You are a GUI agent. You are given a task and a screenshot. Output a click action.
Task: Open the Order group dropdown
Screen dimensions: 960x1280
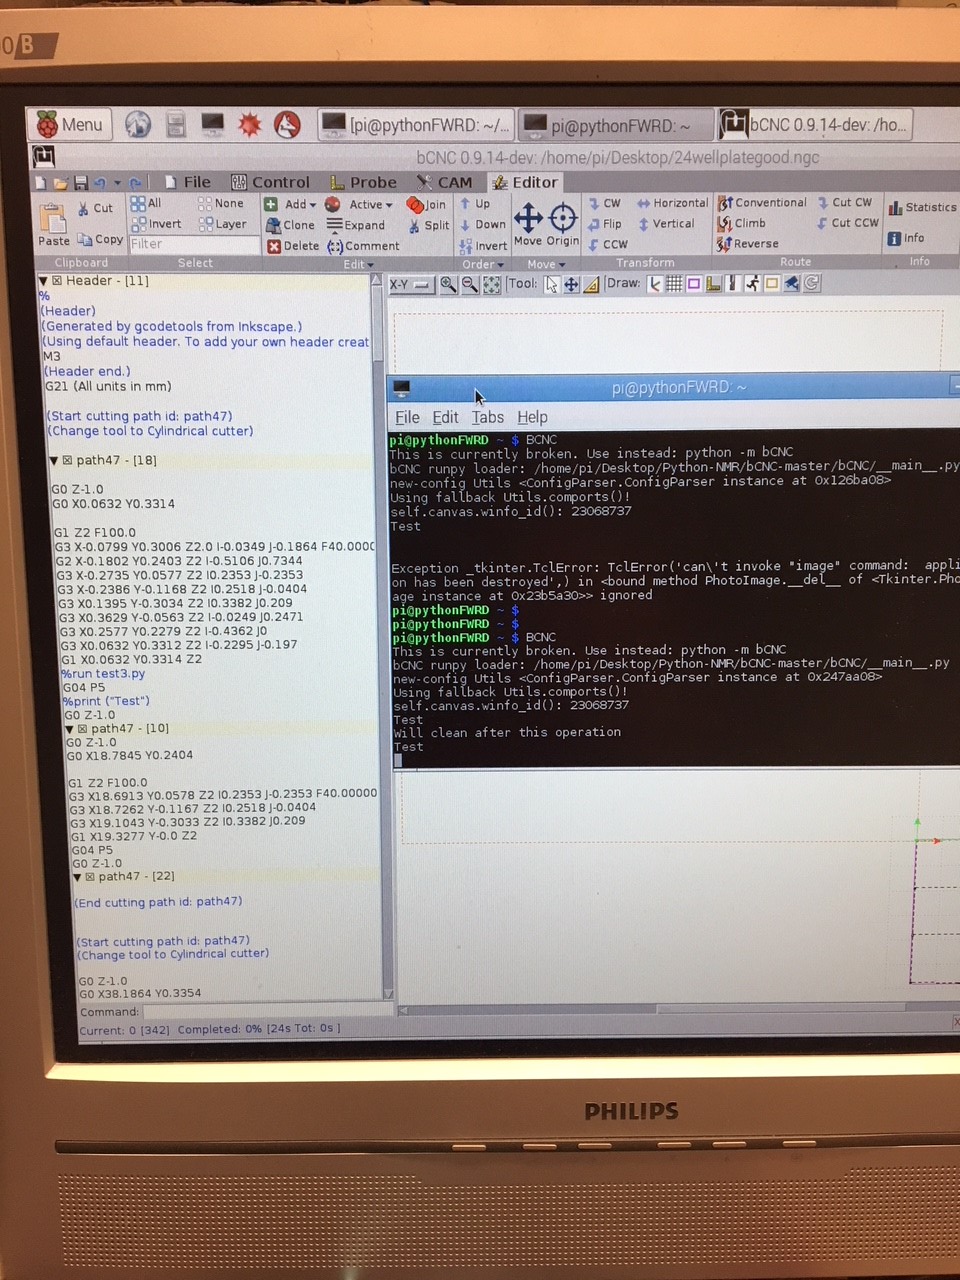pyautogui.click(x=483, y=264)
